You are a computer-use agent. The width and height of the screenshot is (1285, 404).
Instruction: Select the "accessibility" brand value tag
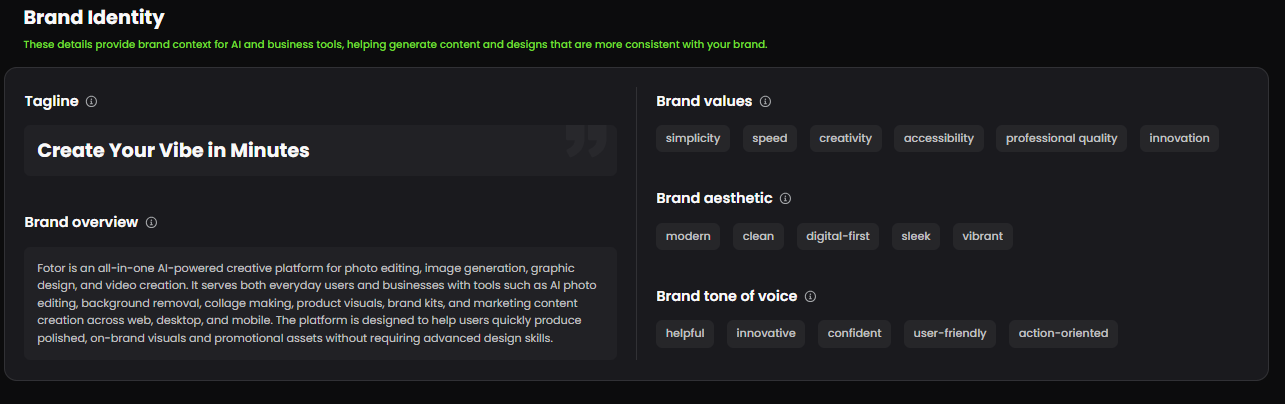click(939, 138)
